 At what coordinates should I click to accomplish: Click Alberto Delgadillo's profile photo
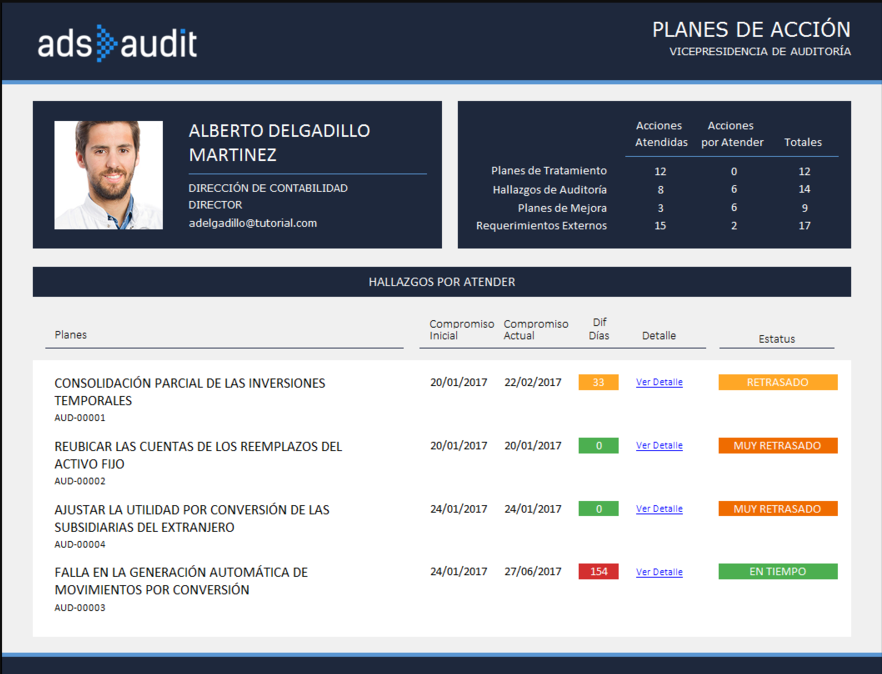pyautogui.click(x=110, y=174)
